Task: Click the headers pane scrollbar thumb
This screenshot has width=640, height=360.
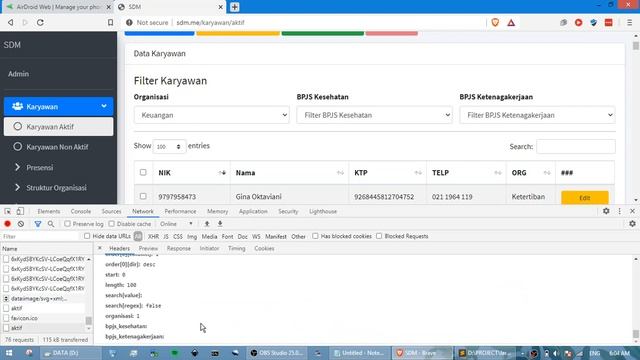Action: [636, 334]
